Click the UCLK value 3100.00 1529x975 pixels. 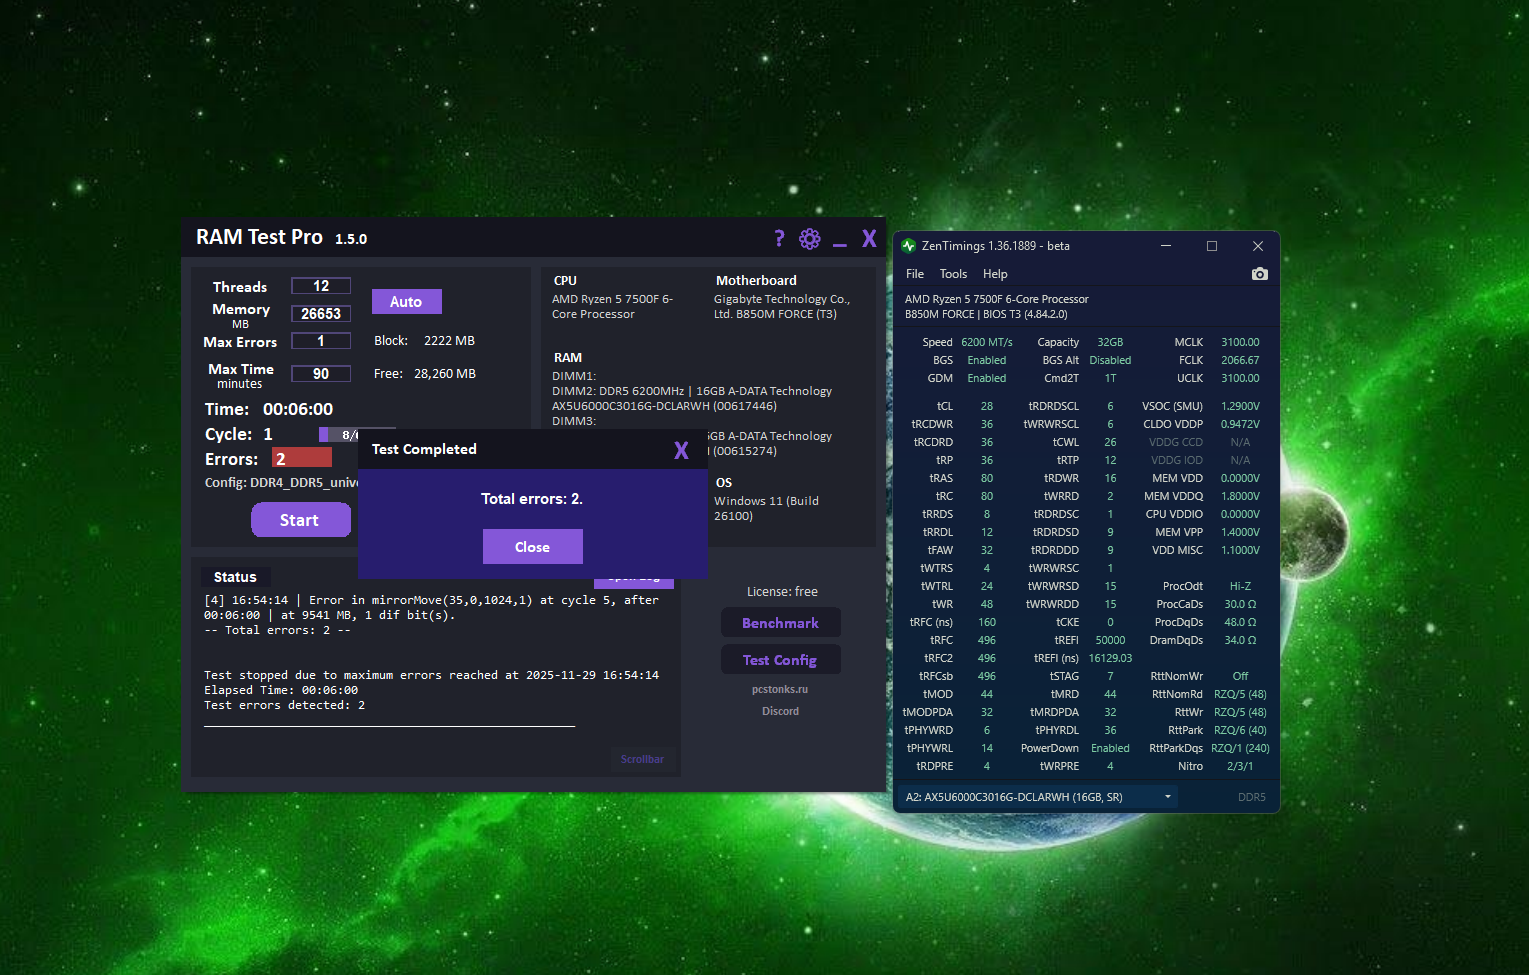point(1240,378)
